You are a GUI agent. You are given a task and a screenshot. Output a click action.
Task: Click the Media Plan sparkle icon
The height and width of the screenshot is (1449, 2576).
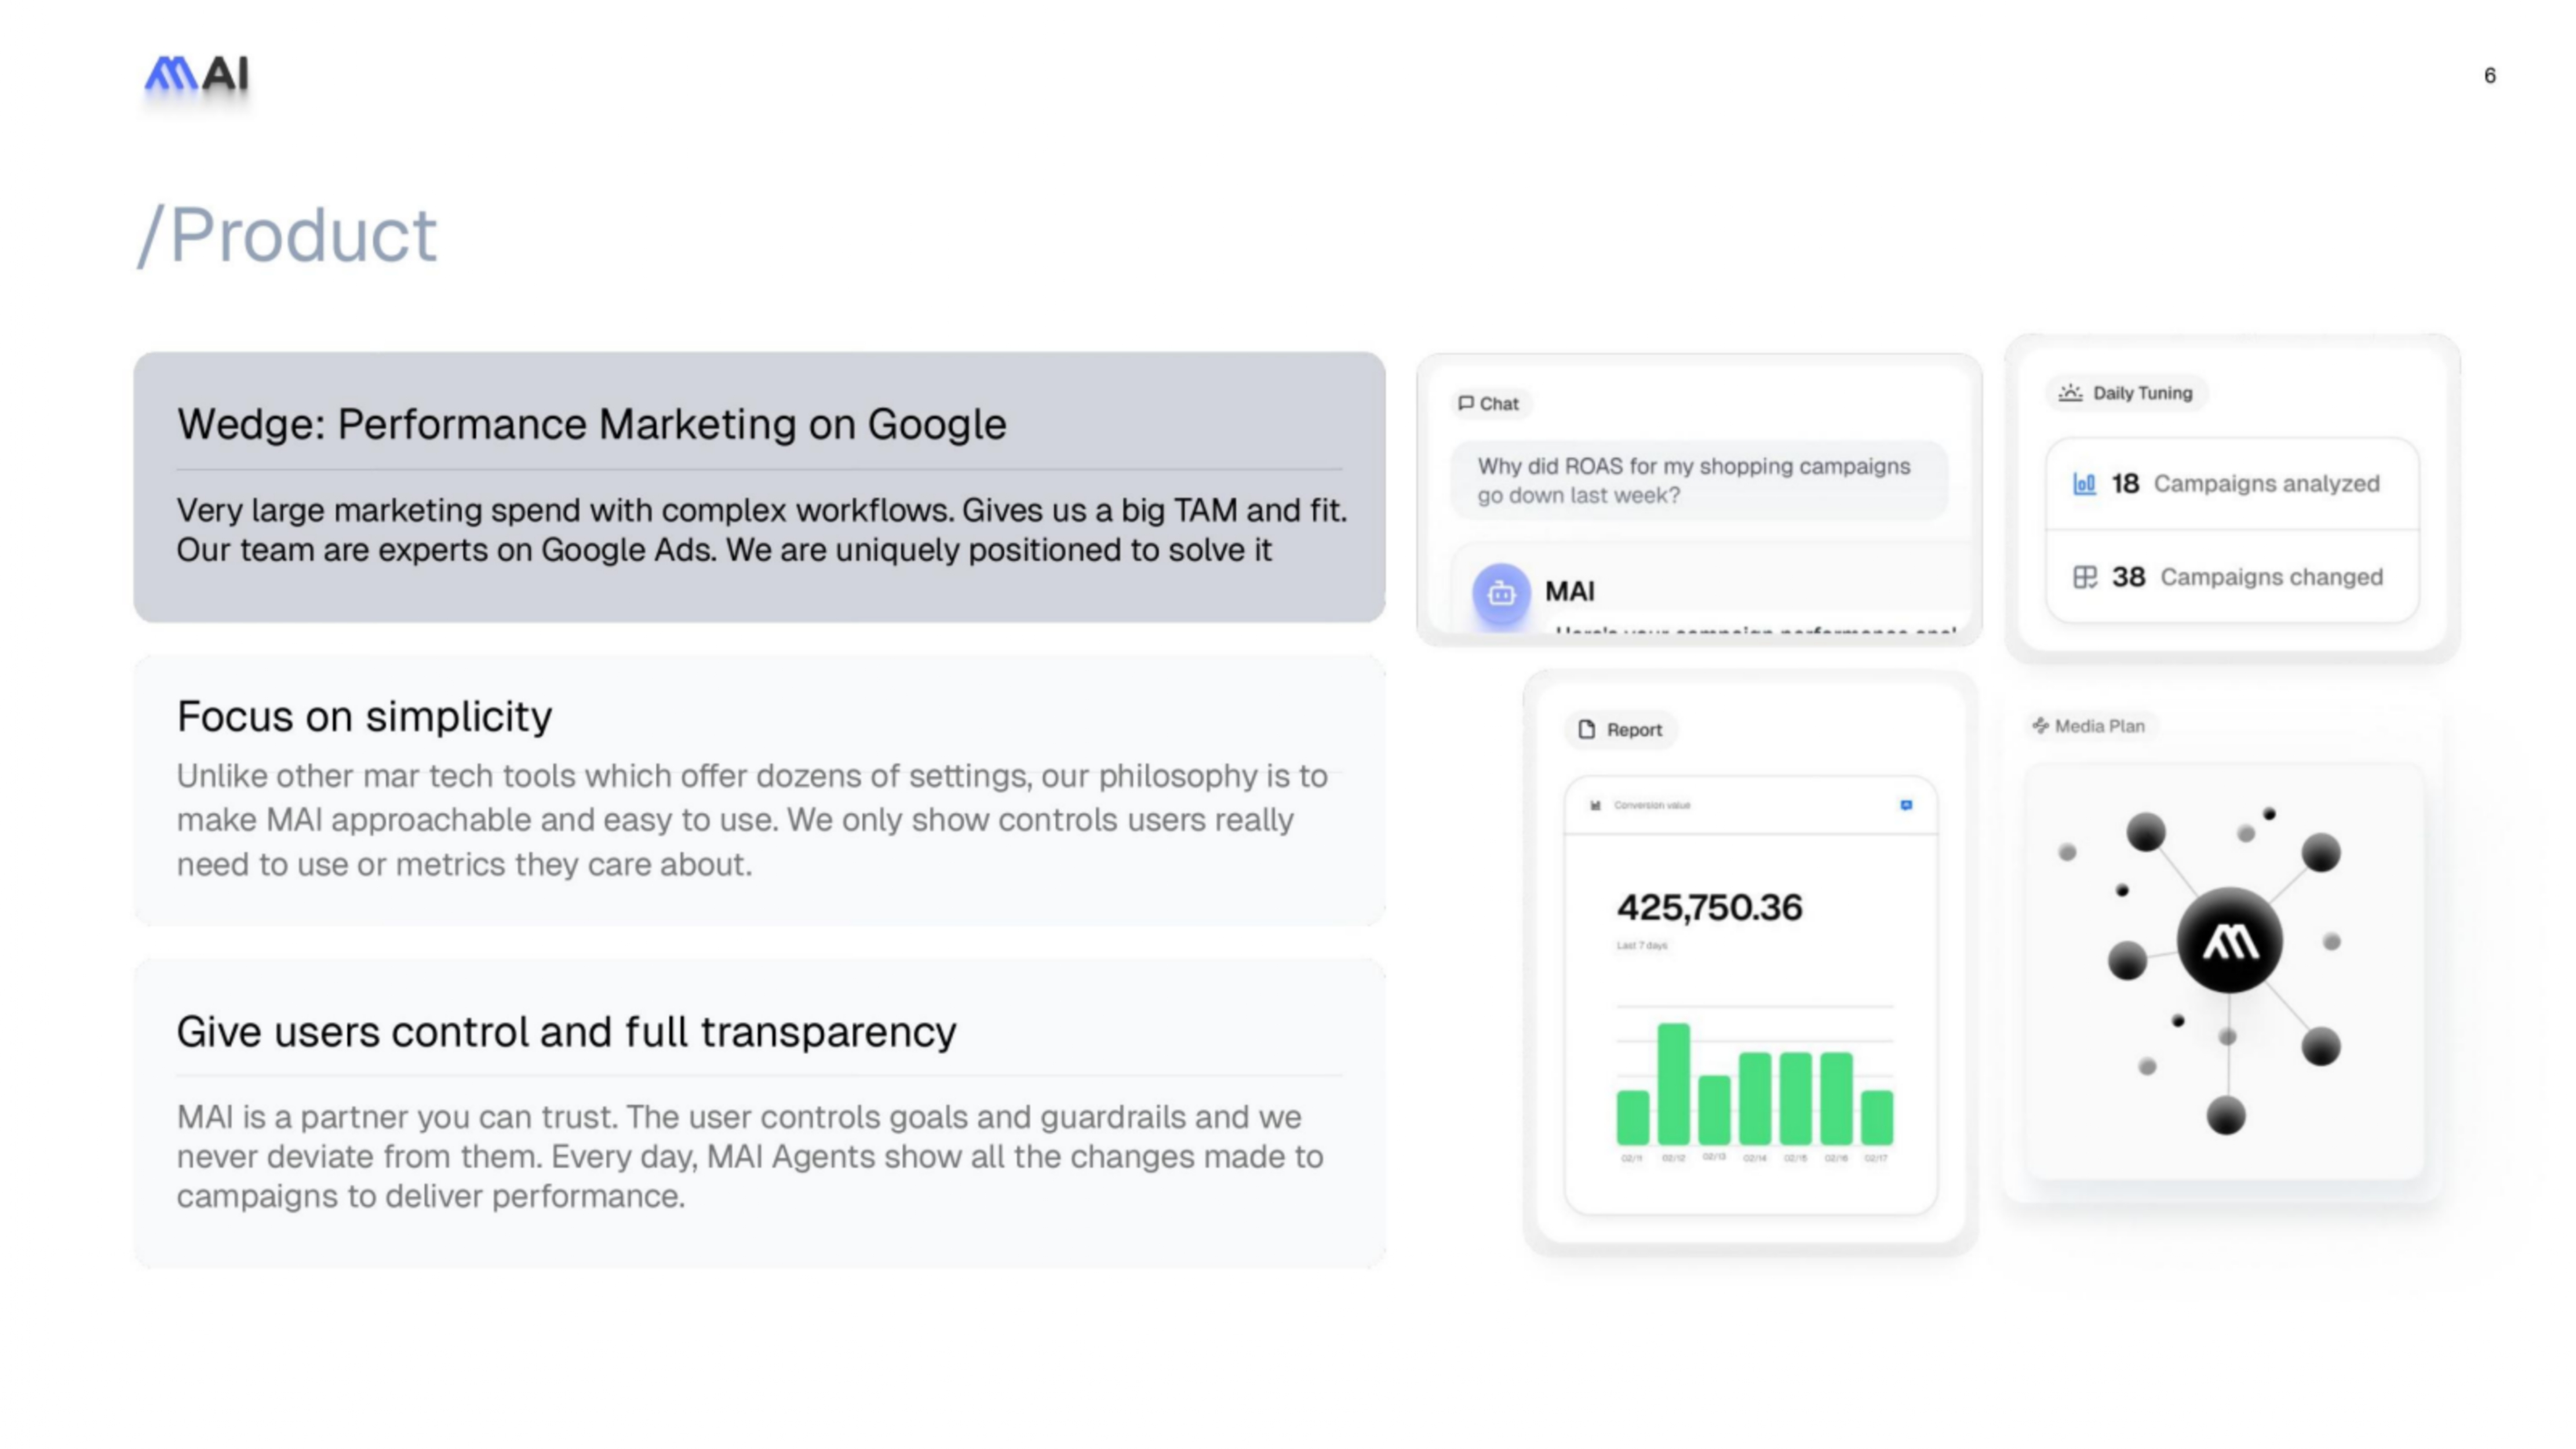(x=2040, y=726)
